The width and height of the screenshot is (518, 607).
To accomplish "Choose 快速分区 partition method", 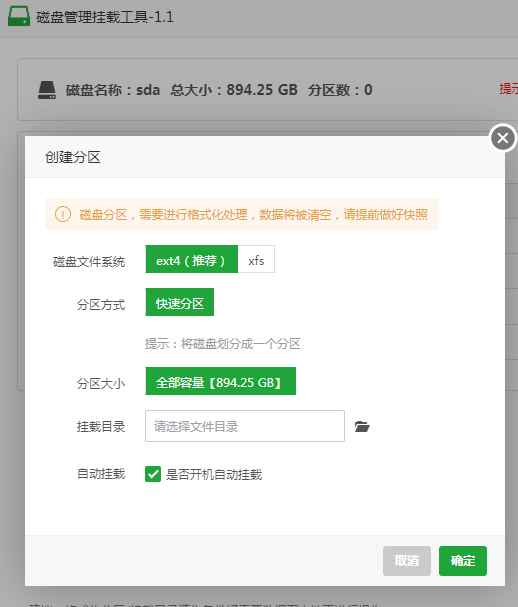I will coord(180,302).
